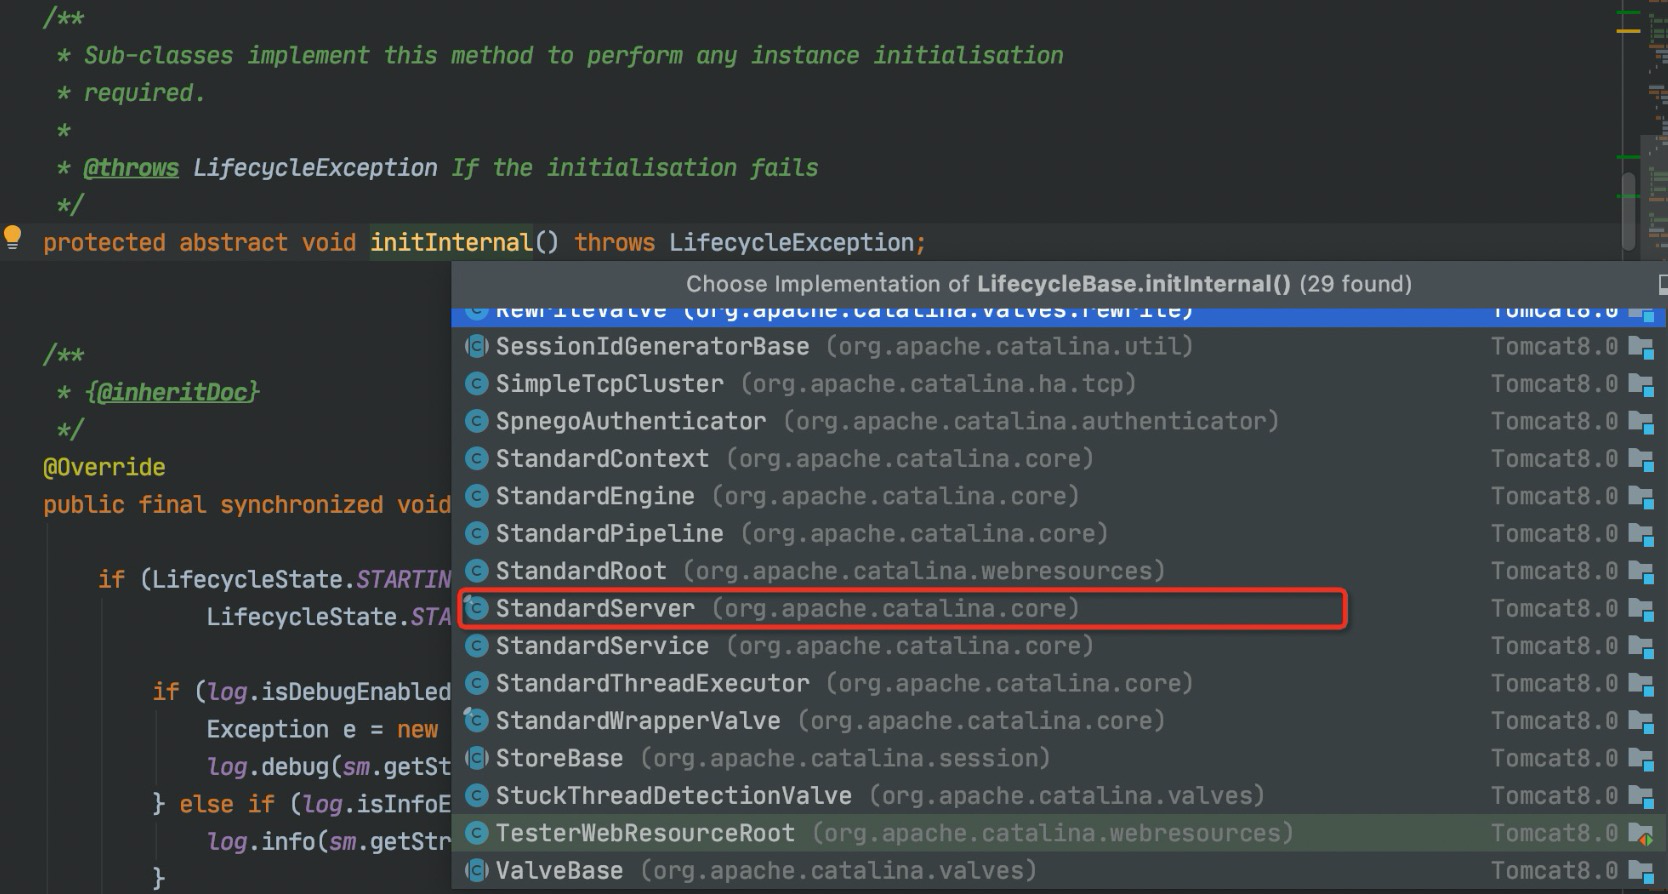
Task: Click the editor vertical scrollbar thumb
Action: pos(1628,211)
